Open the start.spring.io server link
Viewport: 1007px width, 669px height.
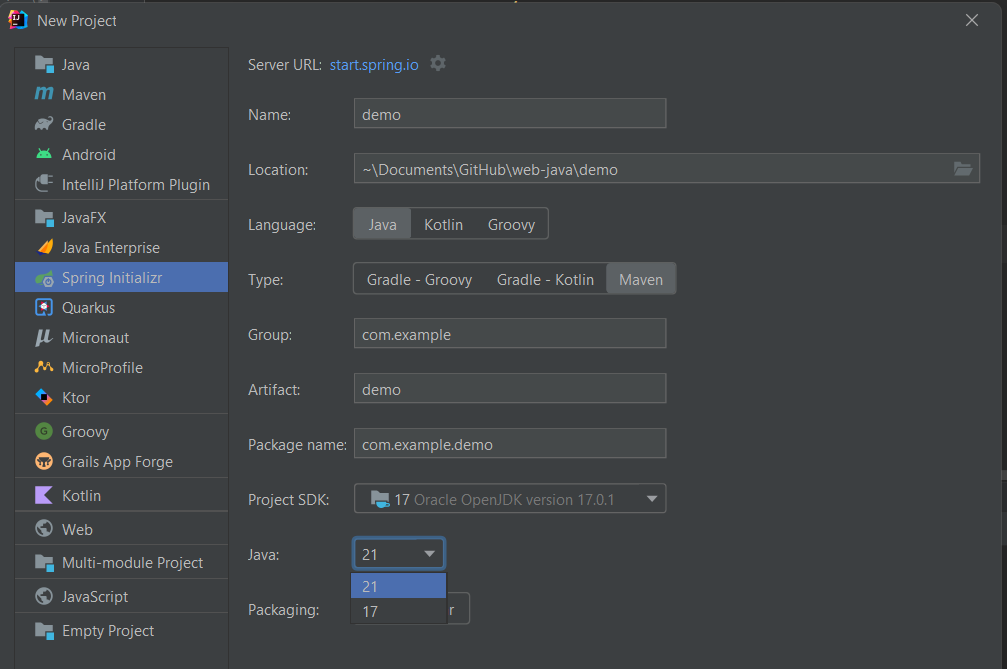(374, 64)
